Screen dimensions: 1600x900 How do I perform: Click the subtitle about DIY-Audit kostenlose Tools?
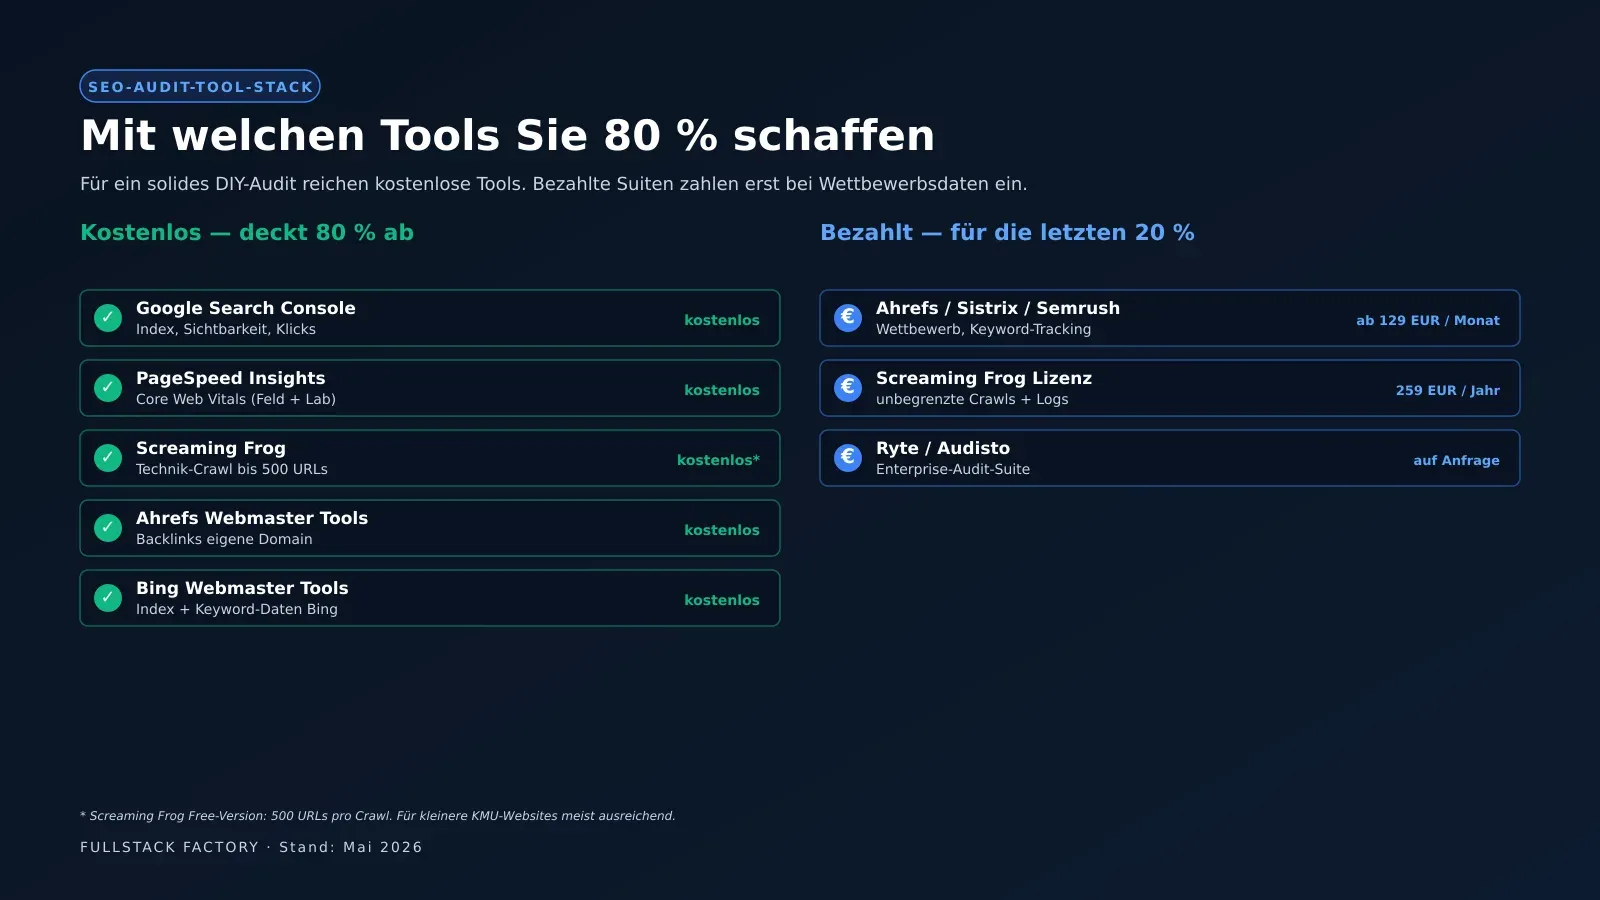click(554, 184)
